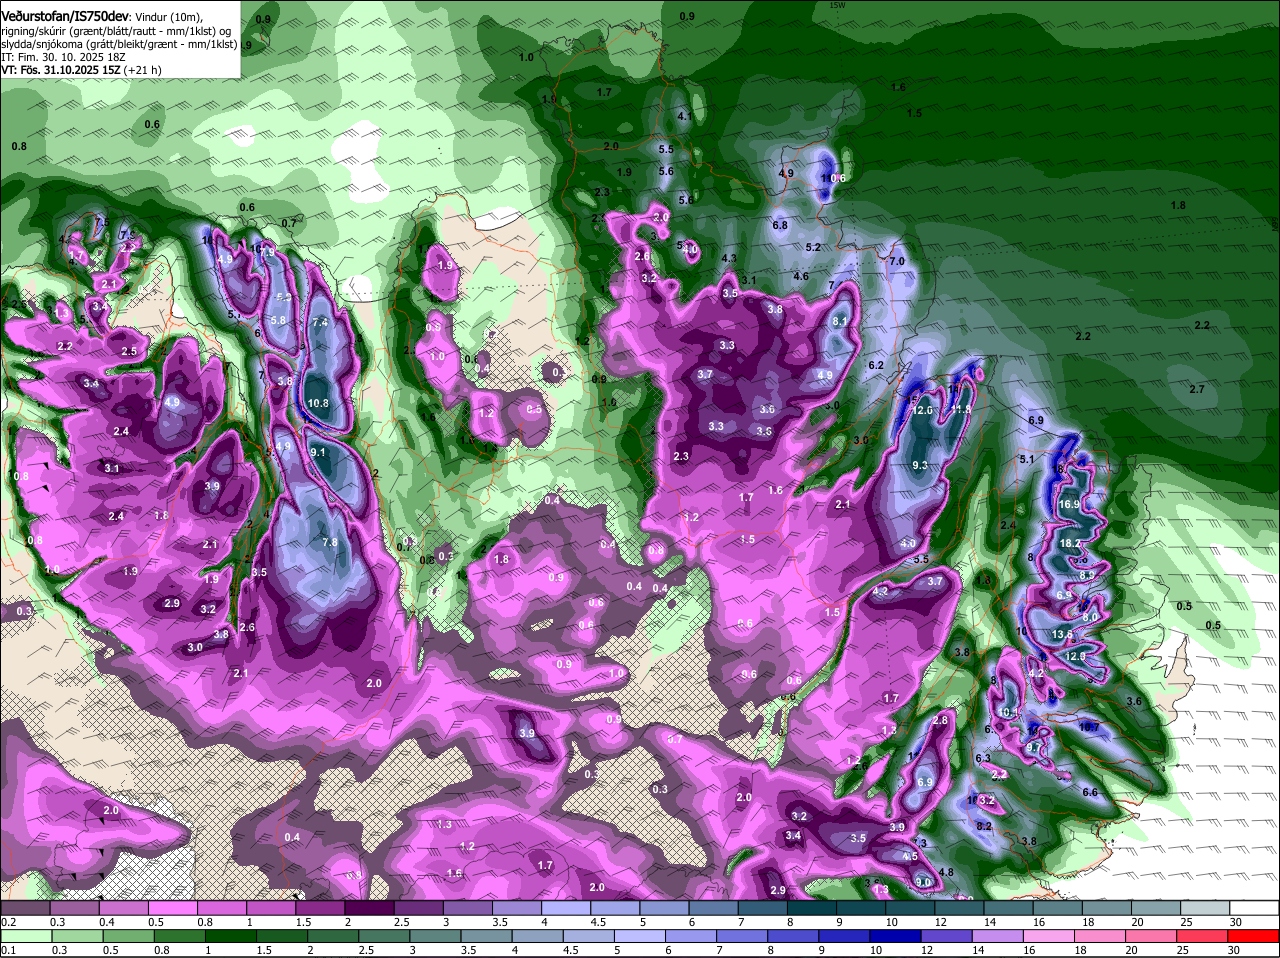1280x958 pixels.
Task: Click the 6.6 precipitation value on the map
Action: (1090, 793)
